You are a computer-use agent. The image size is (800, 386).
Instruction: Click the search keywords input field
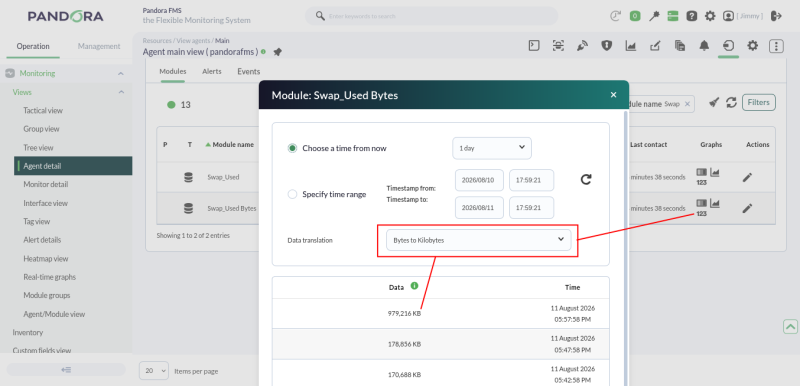click(x=431, y=16)
